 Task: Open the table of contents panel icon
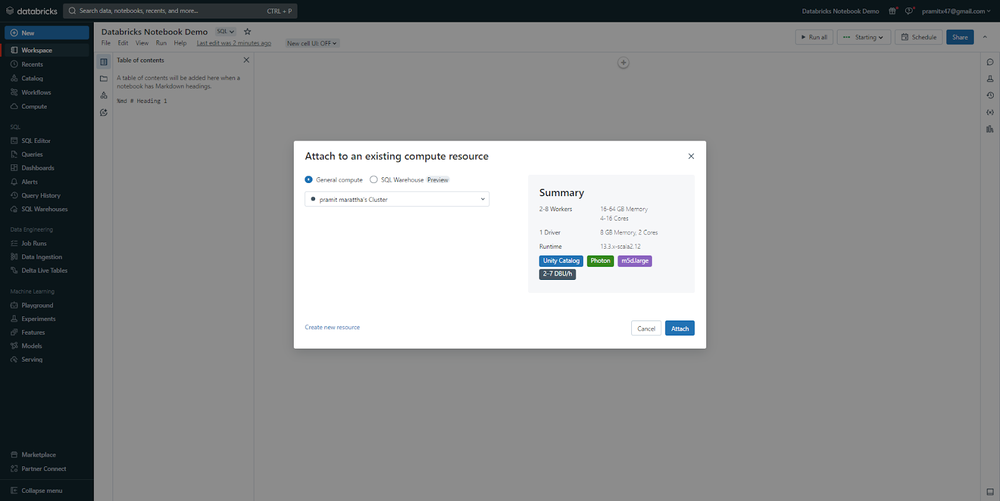pos(103,62)
